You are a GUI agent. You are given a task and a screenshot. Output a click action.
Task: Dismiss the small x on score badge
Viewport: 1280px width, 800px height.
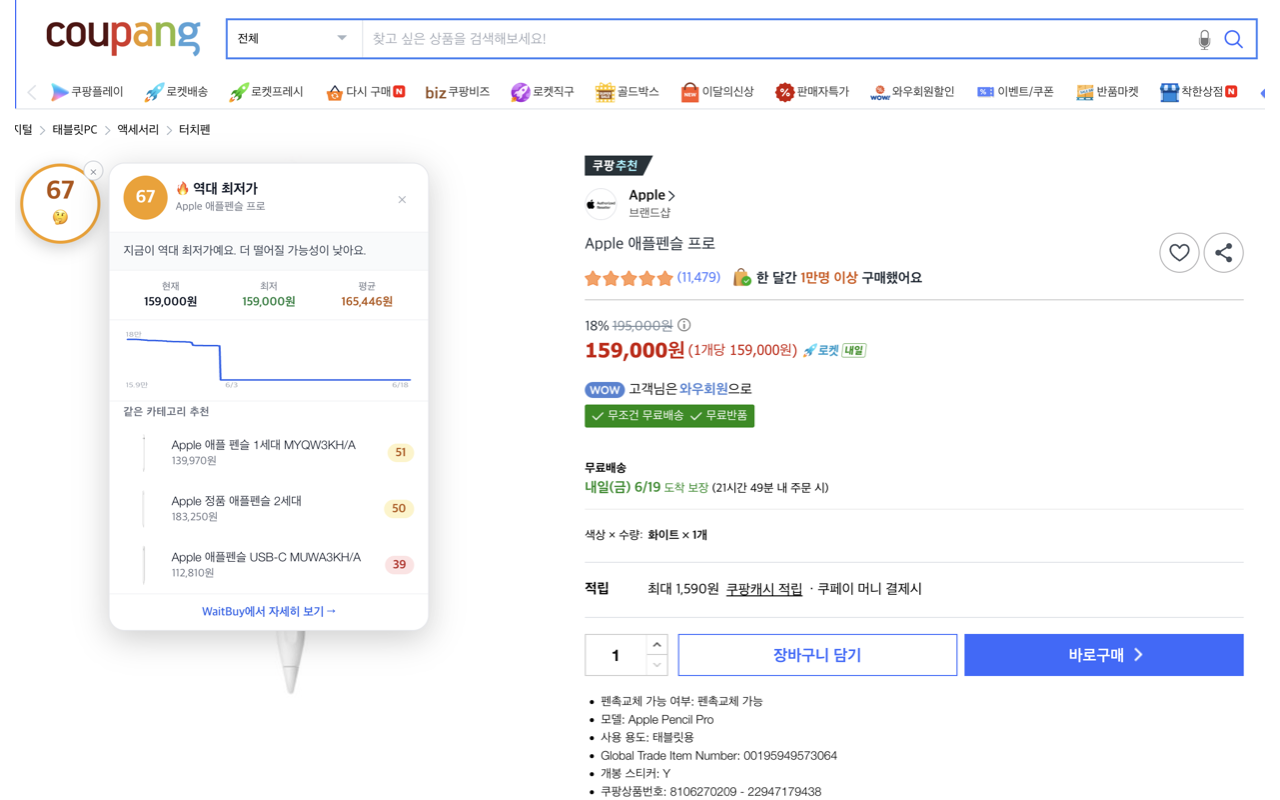point(93,171)
